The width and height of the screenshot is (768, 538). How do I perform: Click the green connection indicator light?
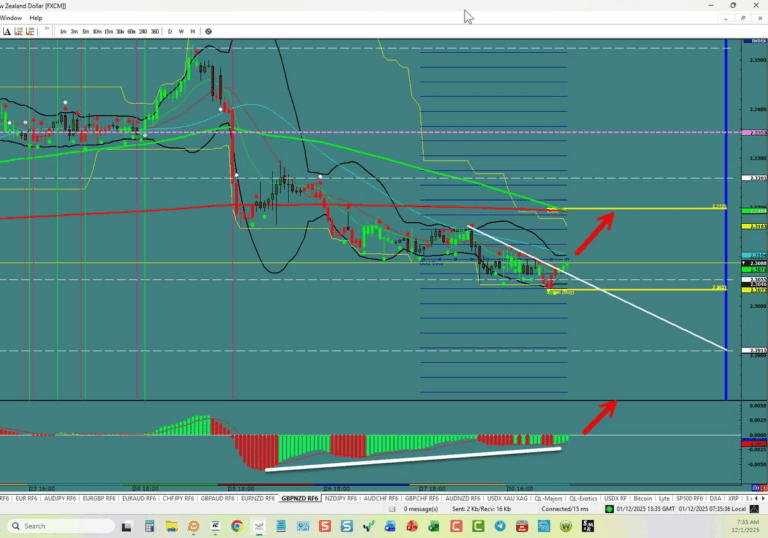click(609, 509)
